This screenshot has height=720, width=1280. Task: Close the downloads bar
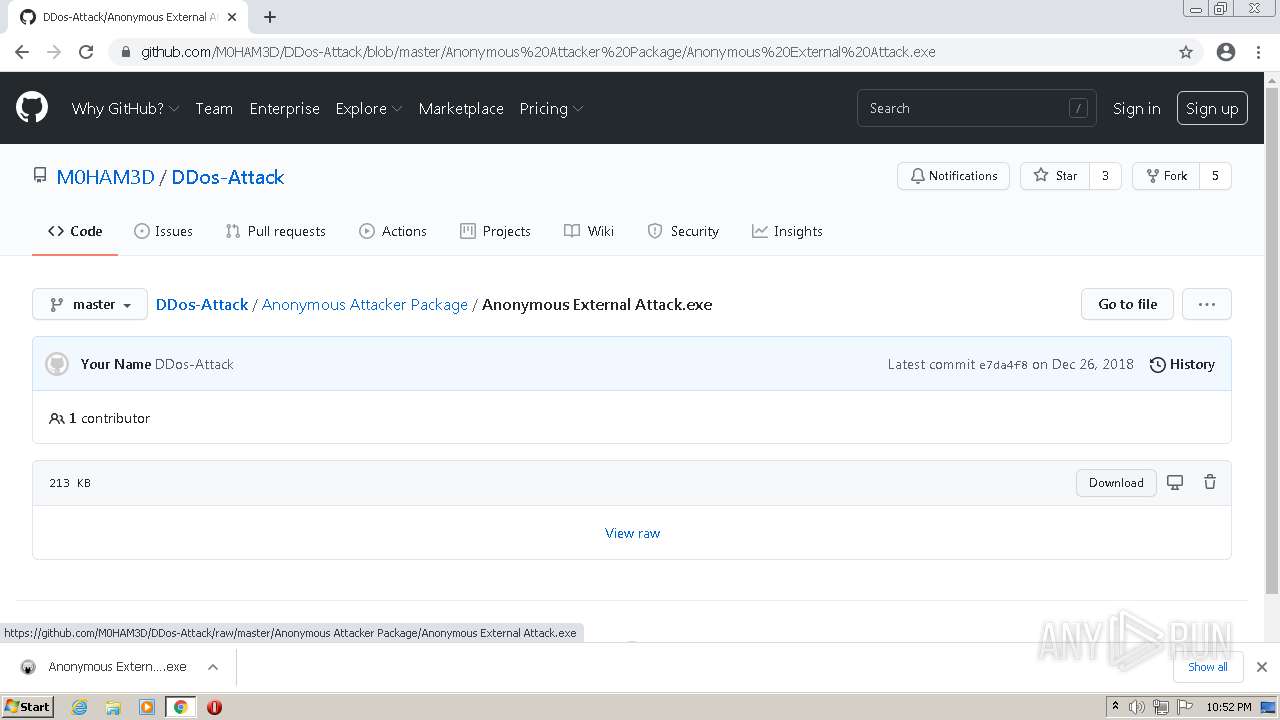pyautogui.click(x=1262, y=667)
